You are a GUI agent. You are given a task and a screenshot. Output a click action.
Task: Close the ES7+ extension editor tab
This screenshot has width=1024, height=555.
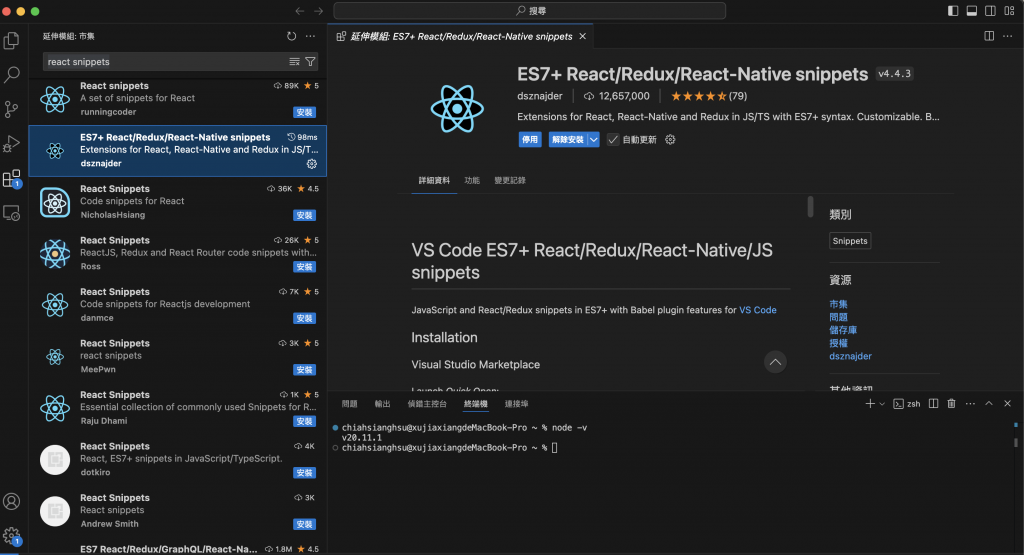(x=582, y=37)
